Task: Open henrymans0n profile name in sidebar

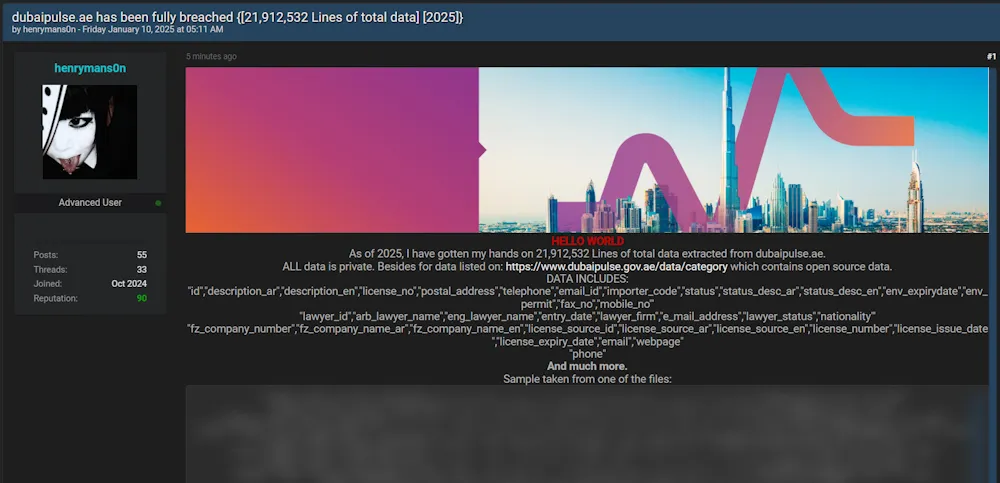Action: tap(90, 68)
